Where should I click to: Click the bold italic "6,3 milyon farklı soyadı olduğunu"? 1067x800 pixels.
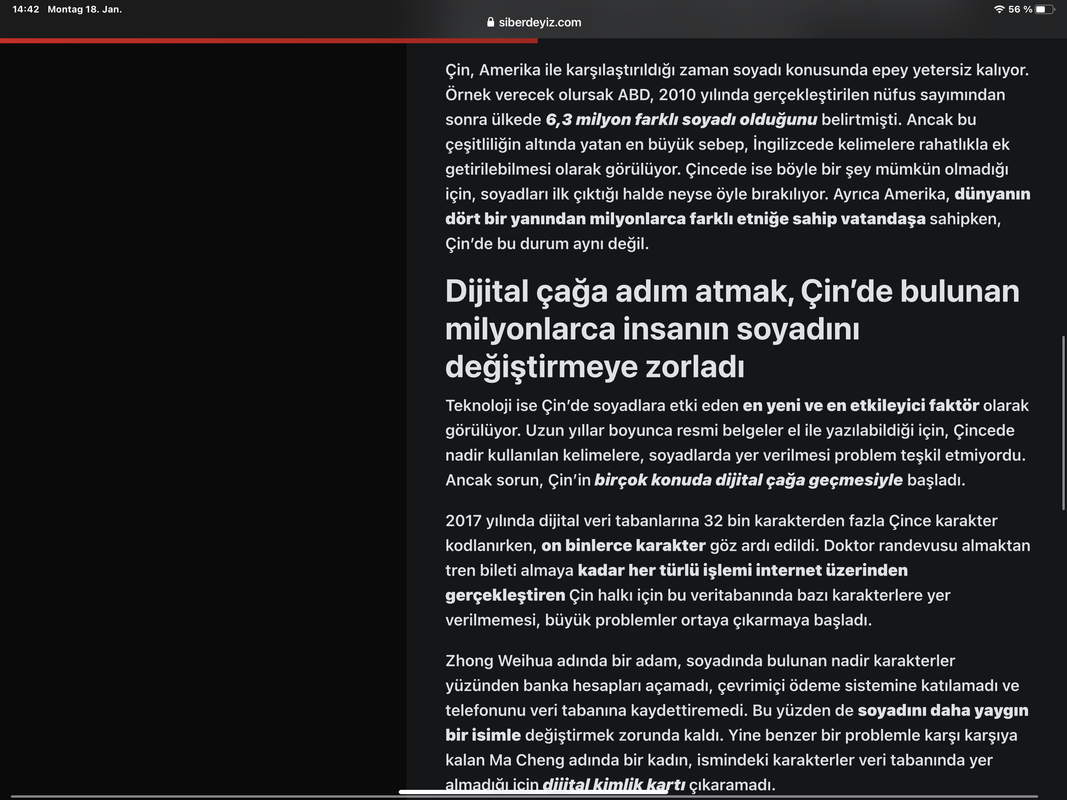[x=681, y=120]
